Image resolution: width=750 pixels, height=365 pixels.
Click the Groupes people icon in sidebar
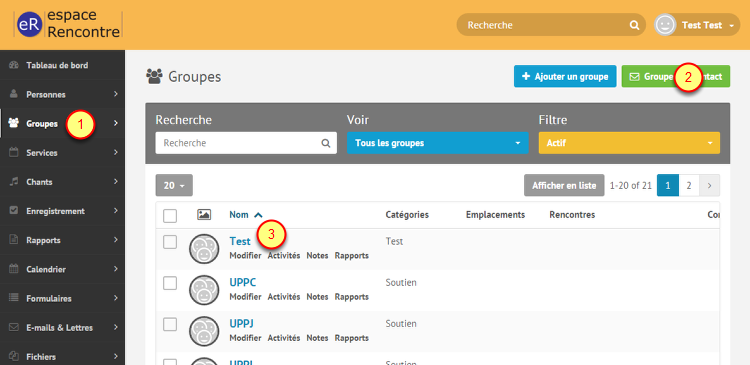(x=13, y=123)
